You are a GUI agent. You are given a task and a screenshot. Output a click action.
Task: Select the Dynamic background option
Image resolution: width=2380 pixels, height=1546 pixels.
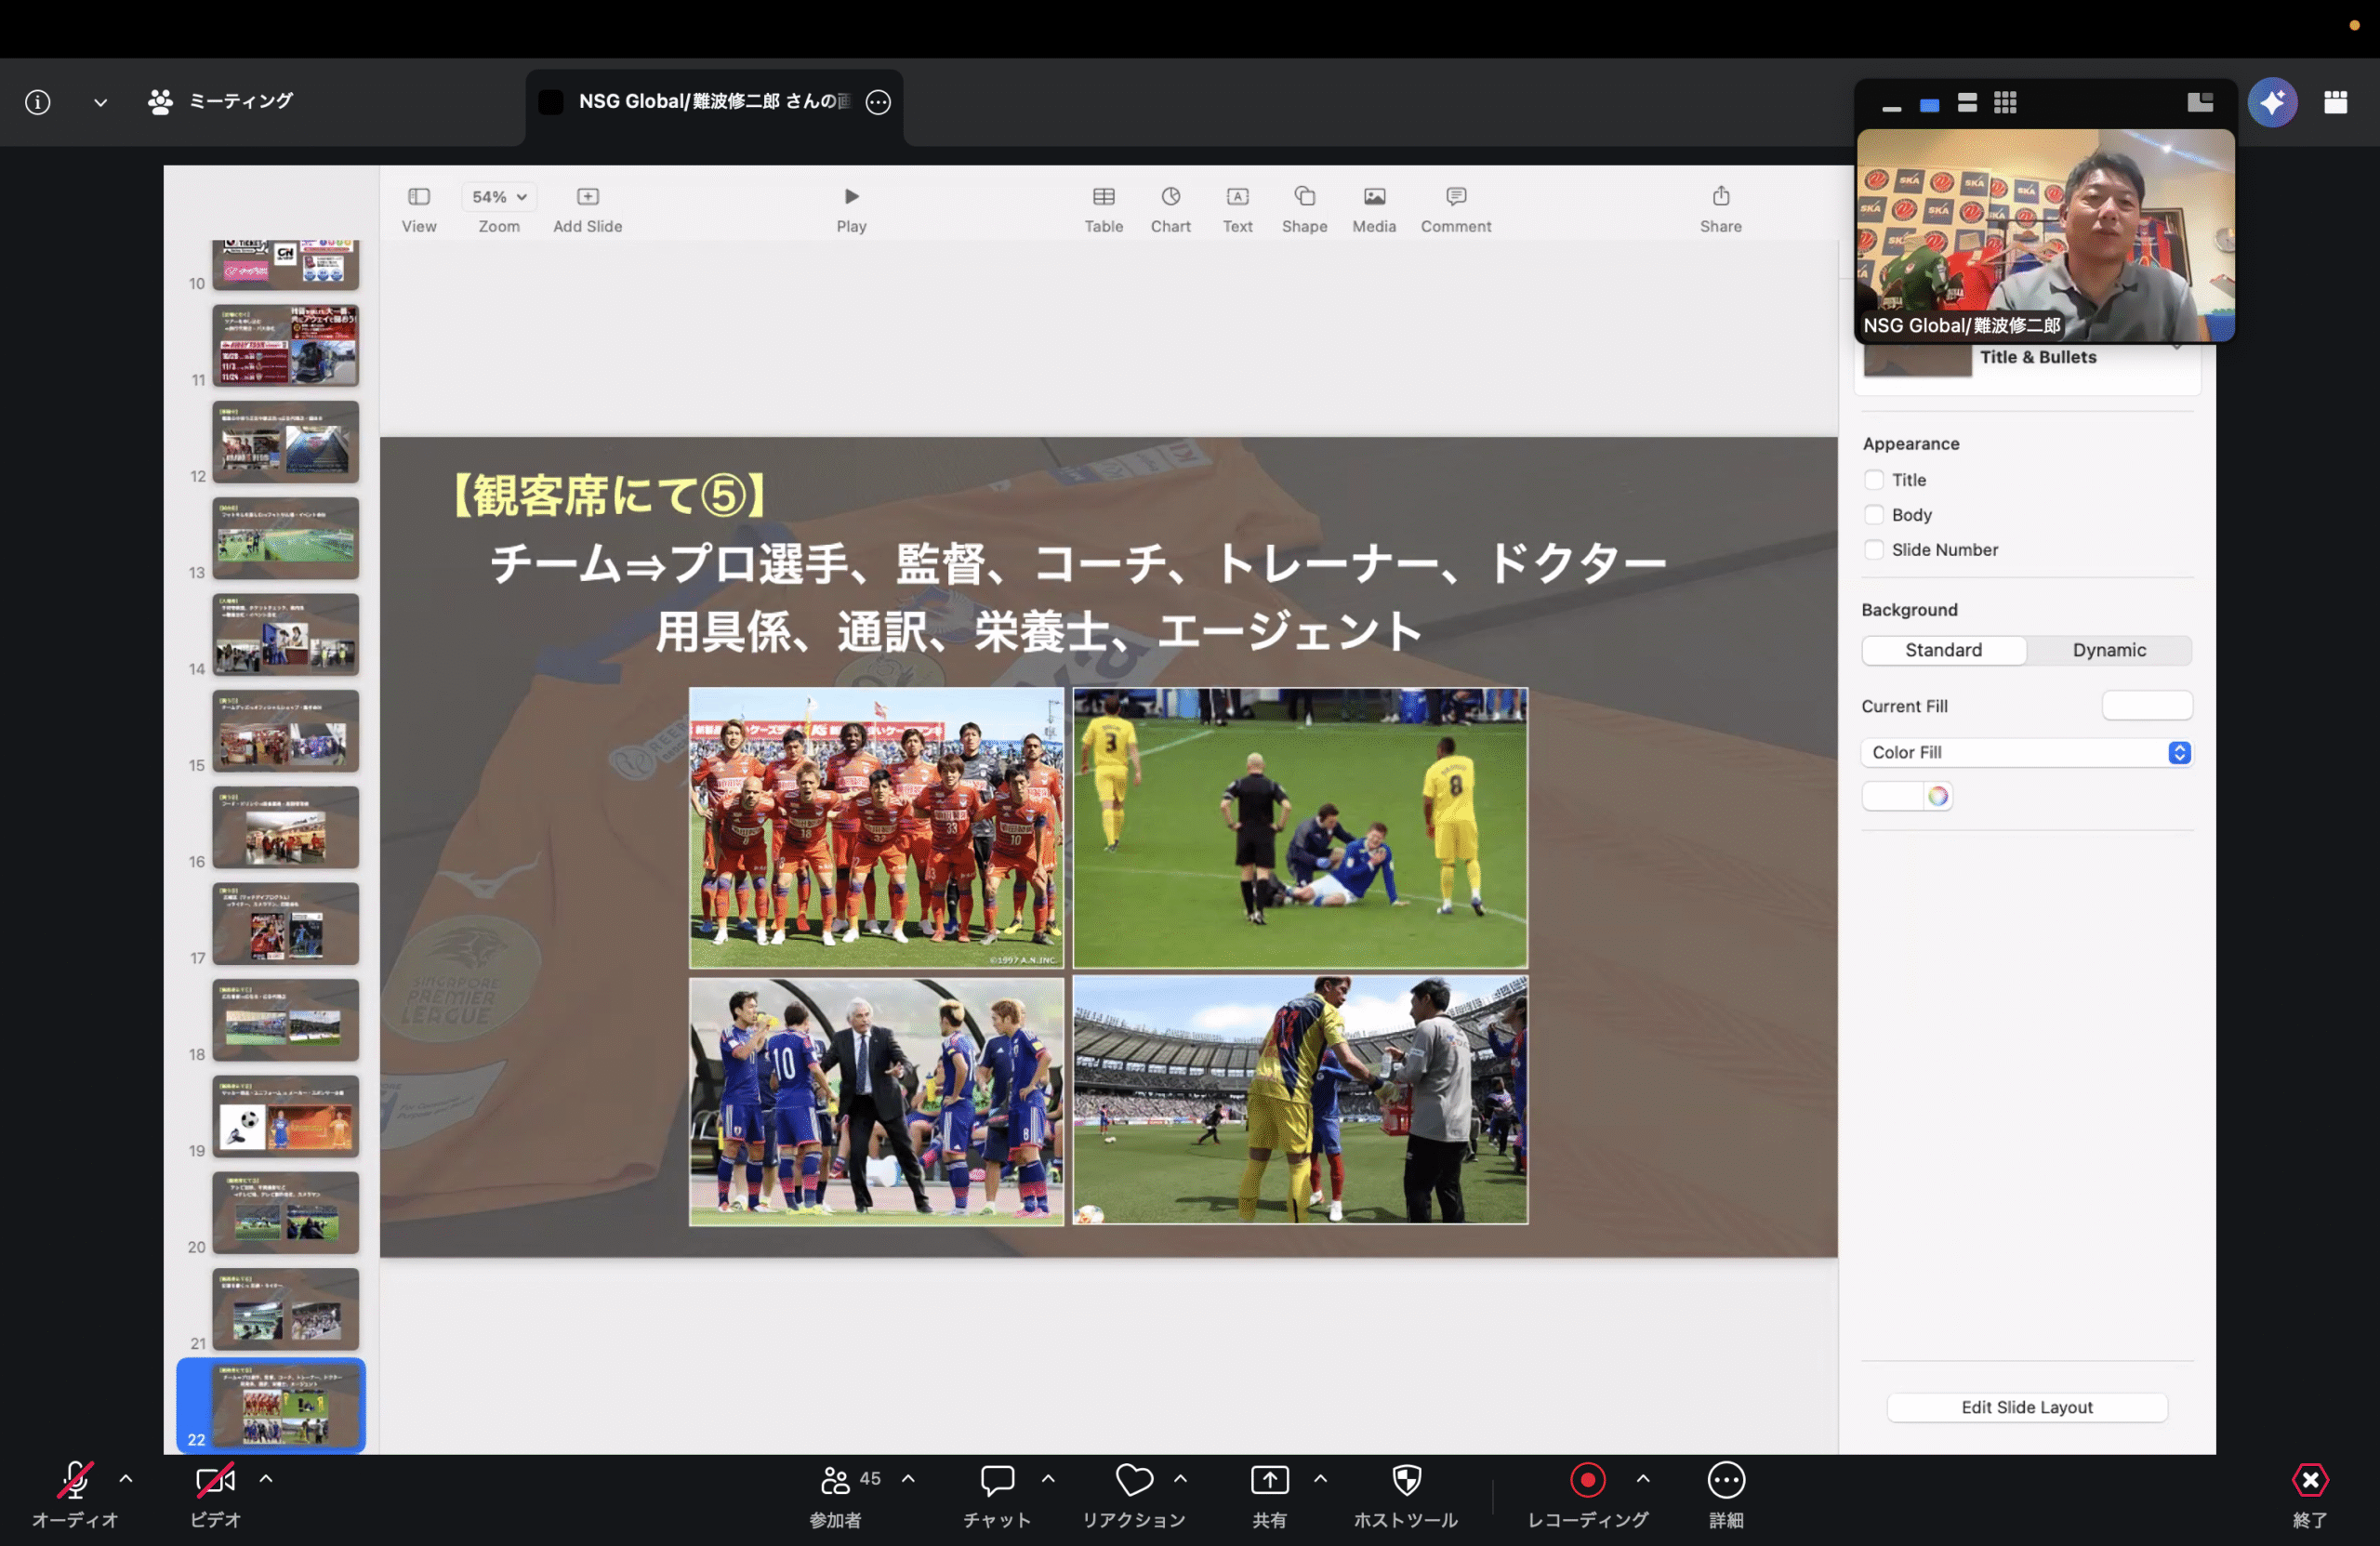pos(2109,650)
